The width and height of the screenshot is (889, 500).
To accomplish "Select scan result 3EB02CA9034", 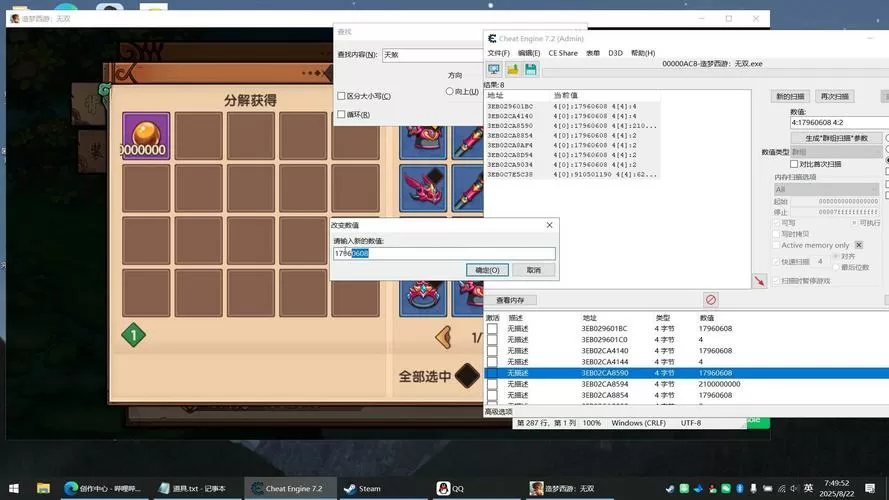I will tap(573, 164).
